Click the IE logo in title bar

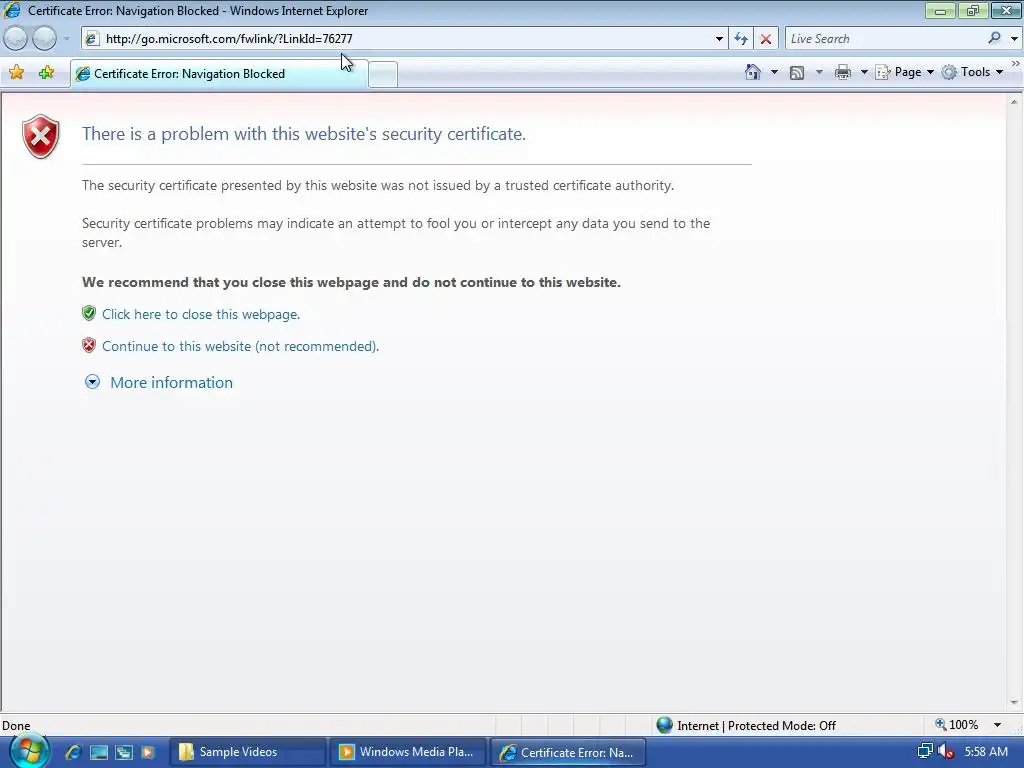point(12,10)
